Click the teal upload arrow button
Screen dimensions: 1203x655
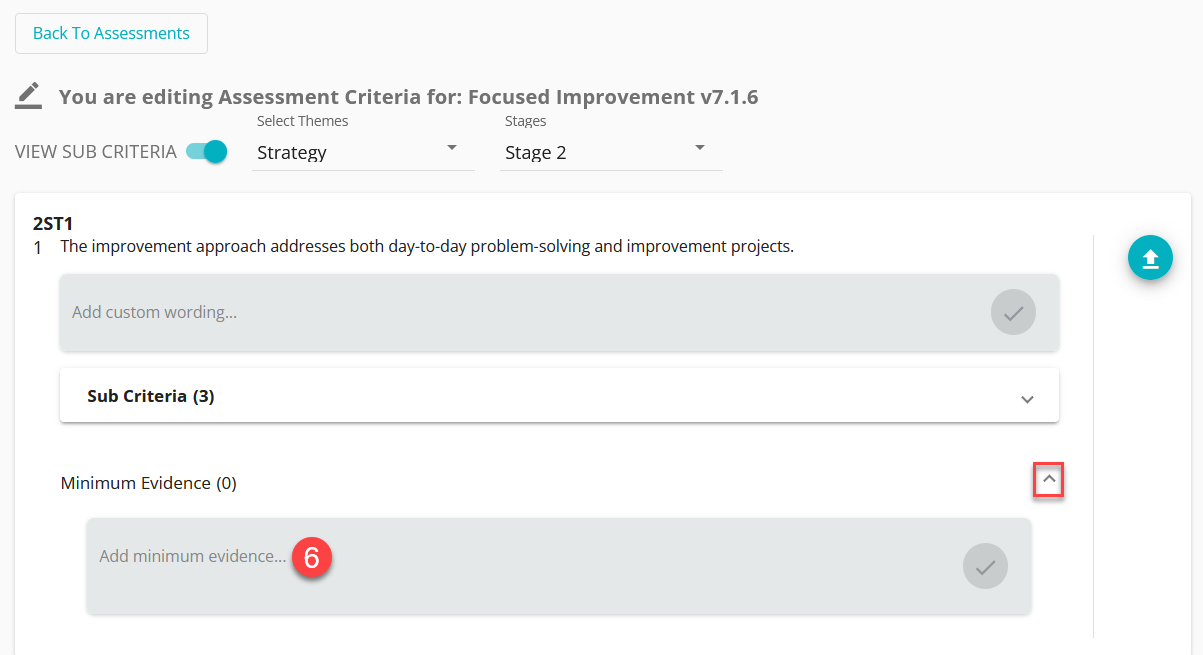click(x=1150, y=258)
